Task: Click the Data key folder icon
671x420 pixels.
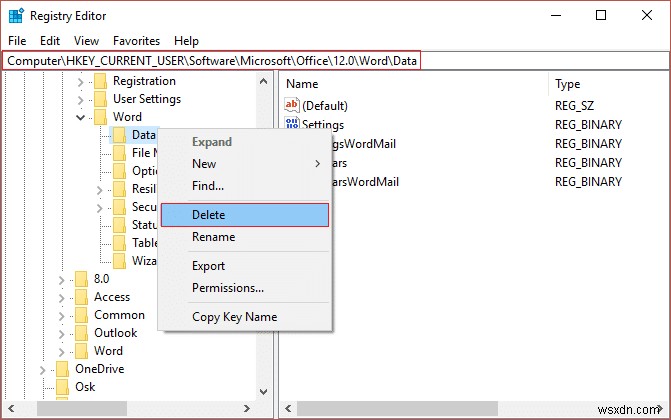Action: tap(119, 135)
